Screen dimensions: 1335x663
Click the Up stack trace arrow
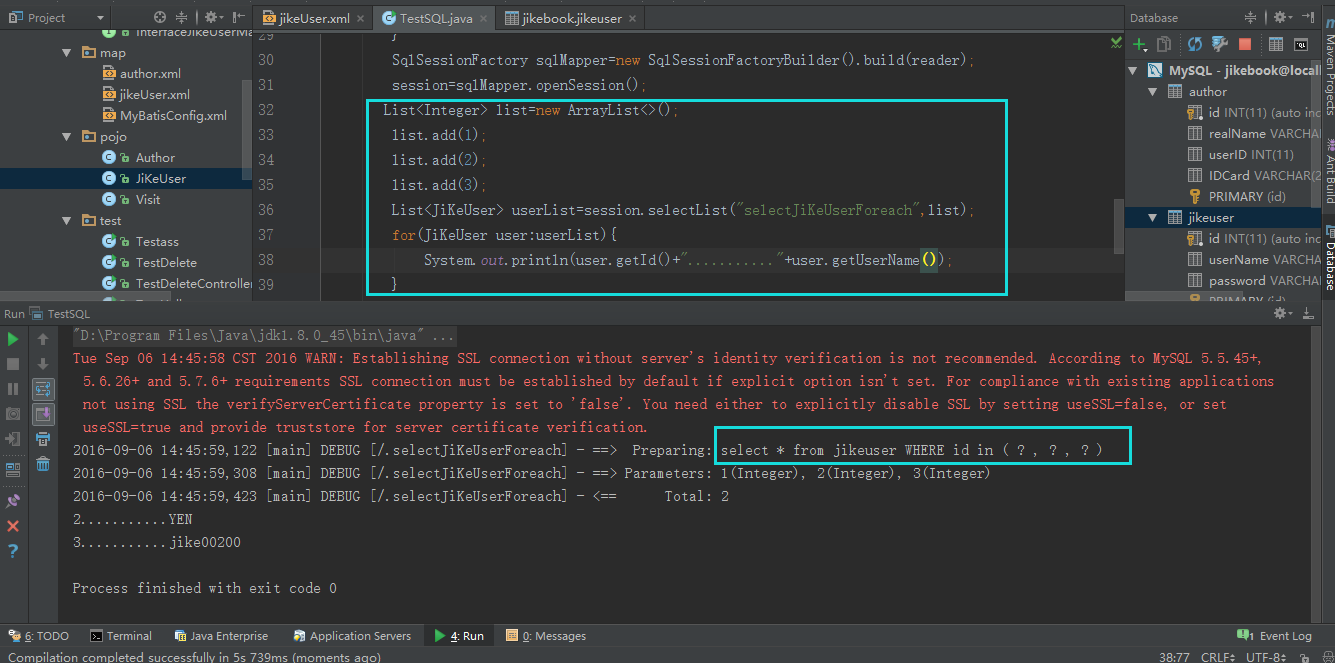pos(43,339)
